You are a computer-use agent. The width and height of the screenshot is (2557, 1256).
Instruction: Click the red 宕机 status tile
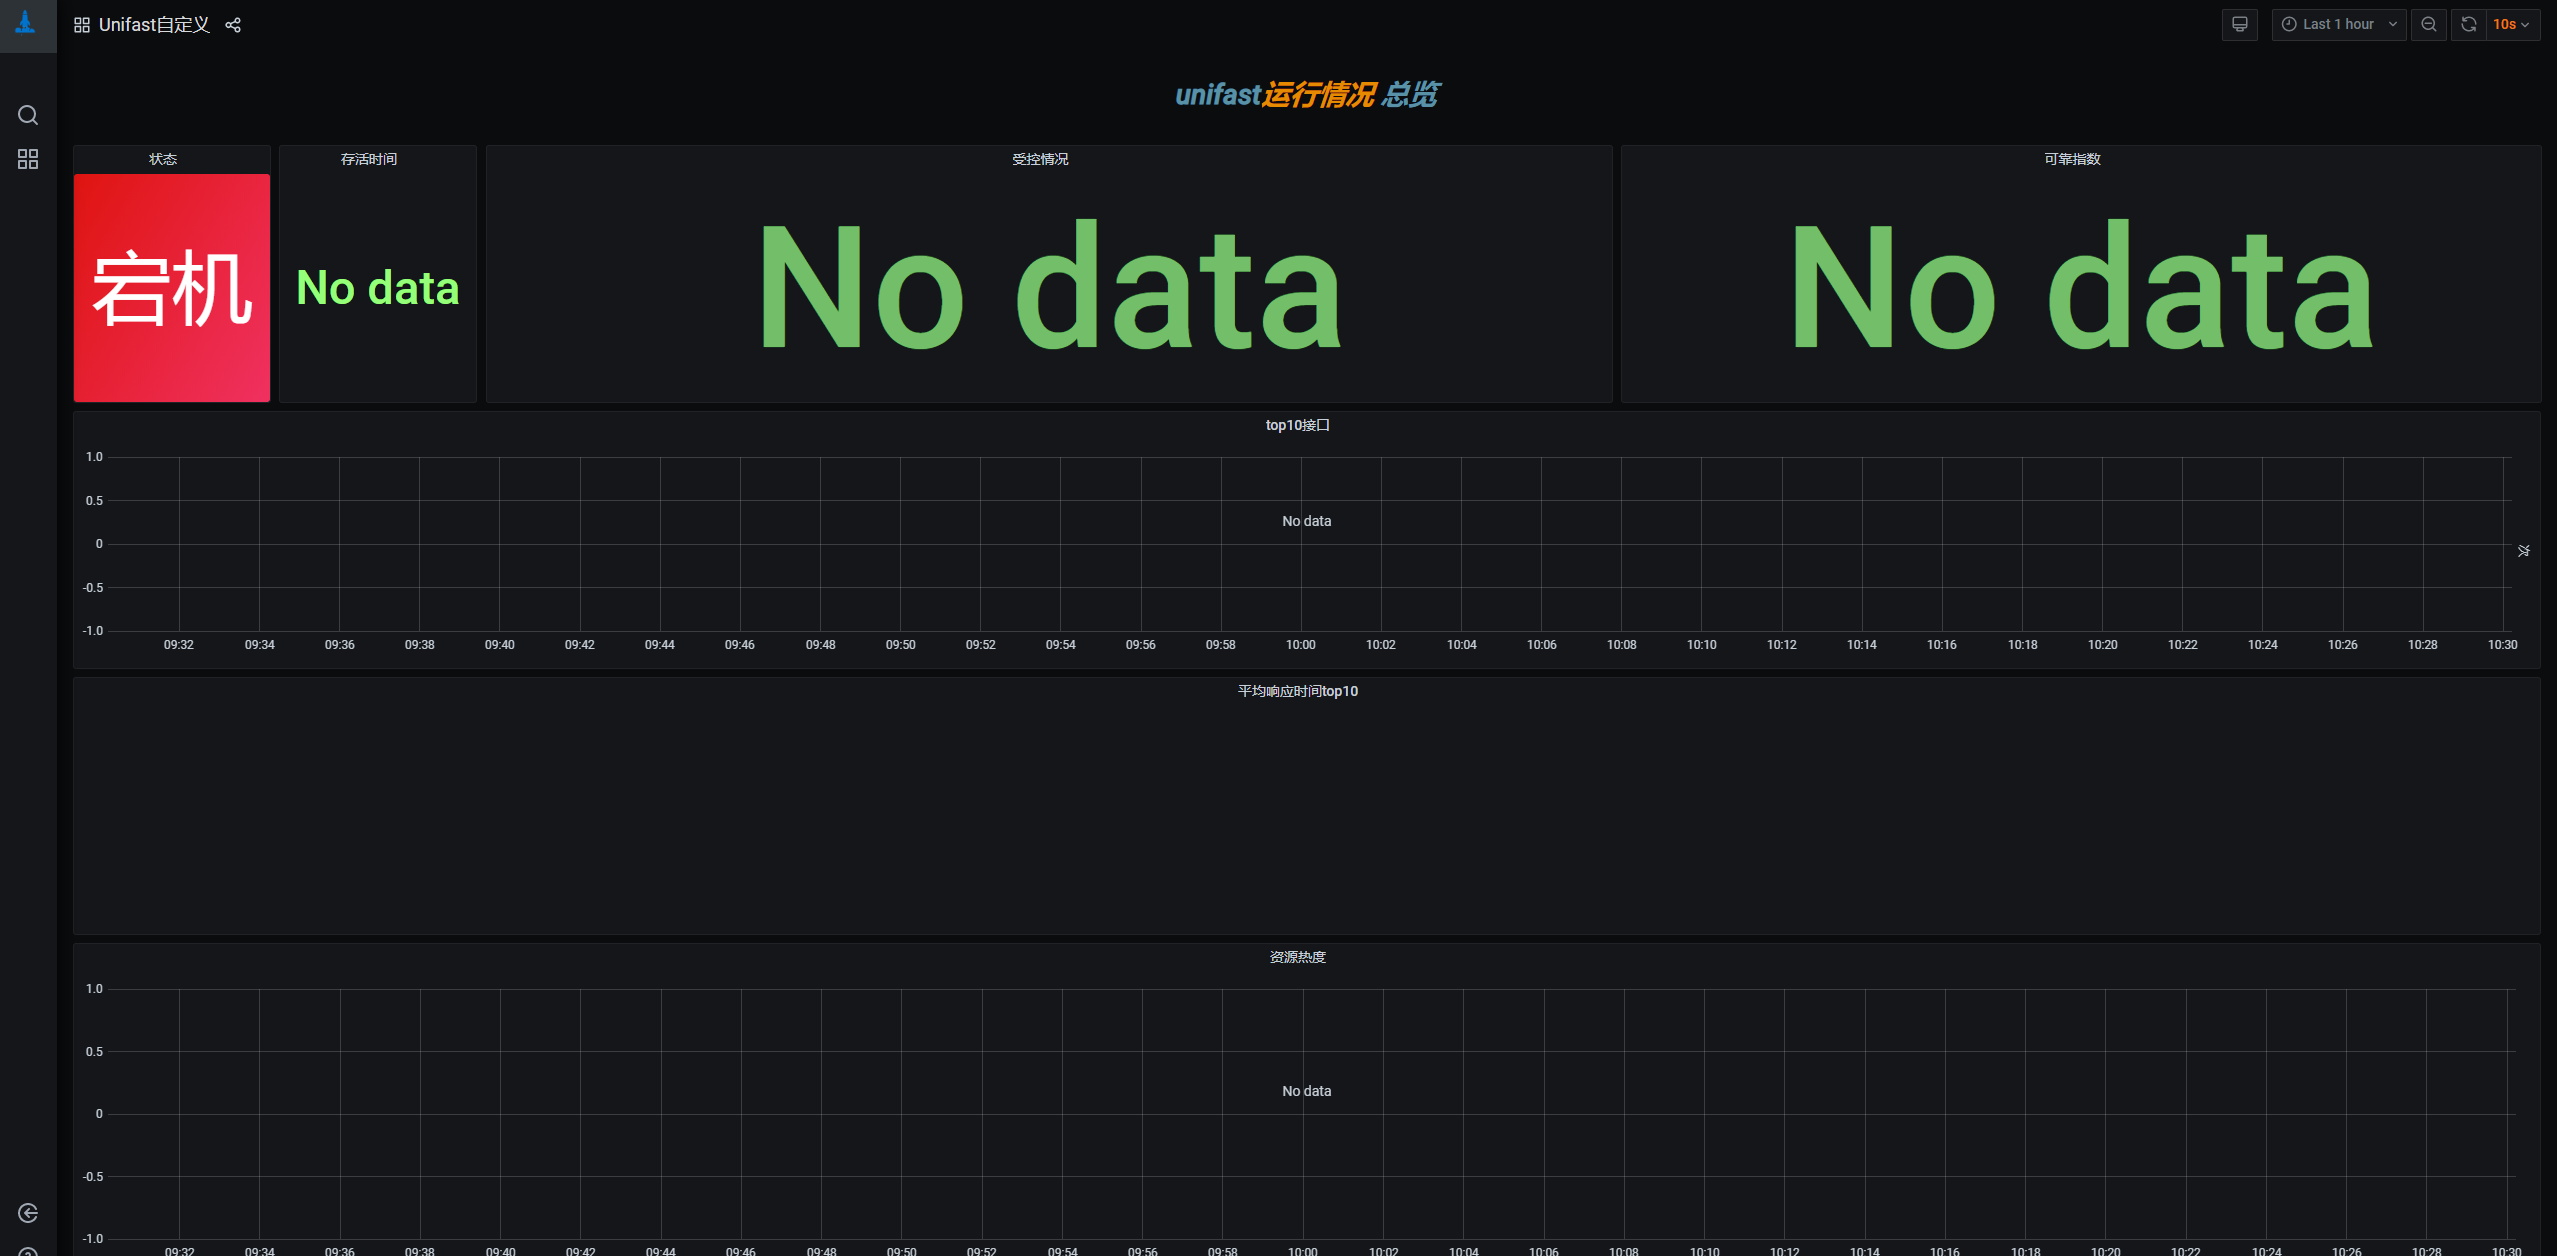(172, 288)
